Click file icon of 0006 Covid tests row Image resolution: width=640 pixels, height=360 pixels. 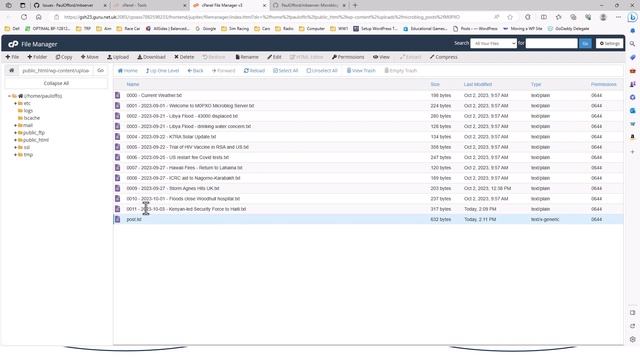click(x=118, y=157)
